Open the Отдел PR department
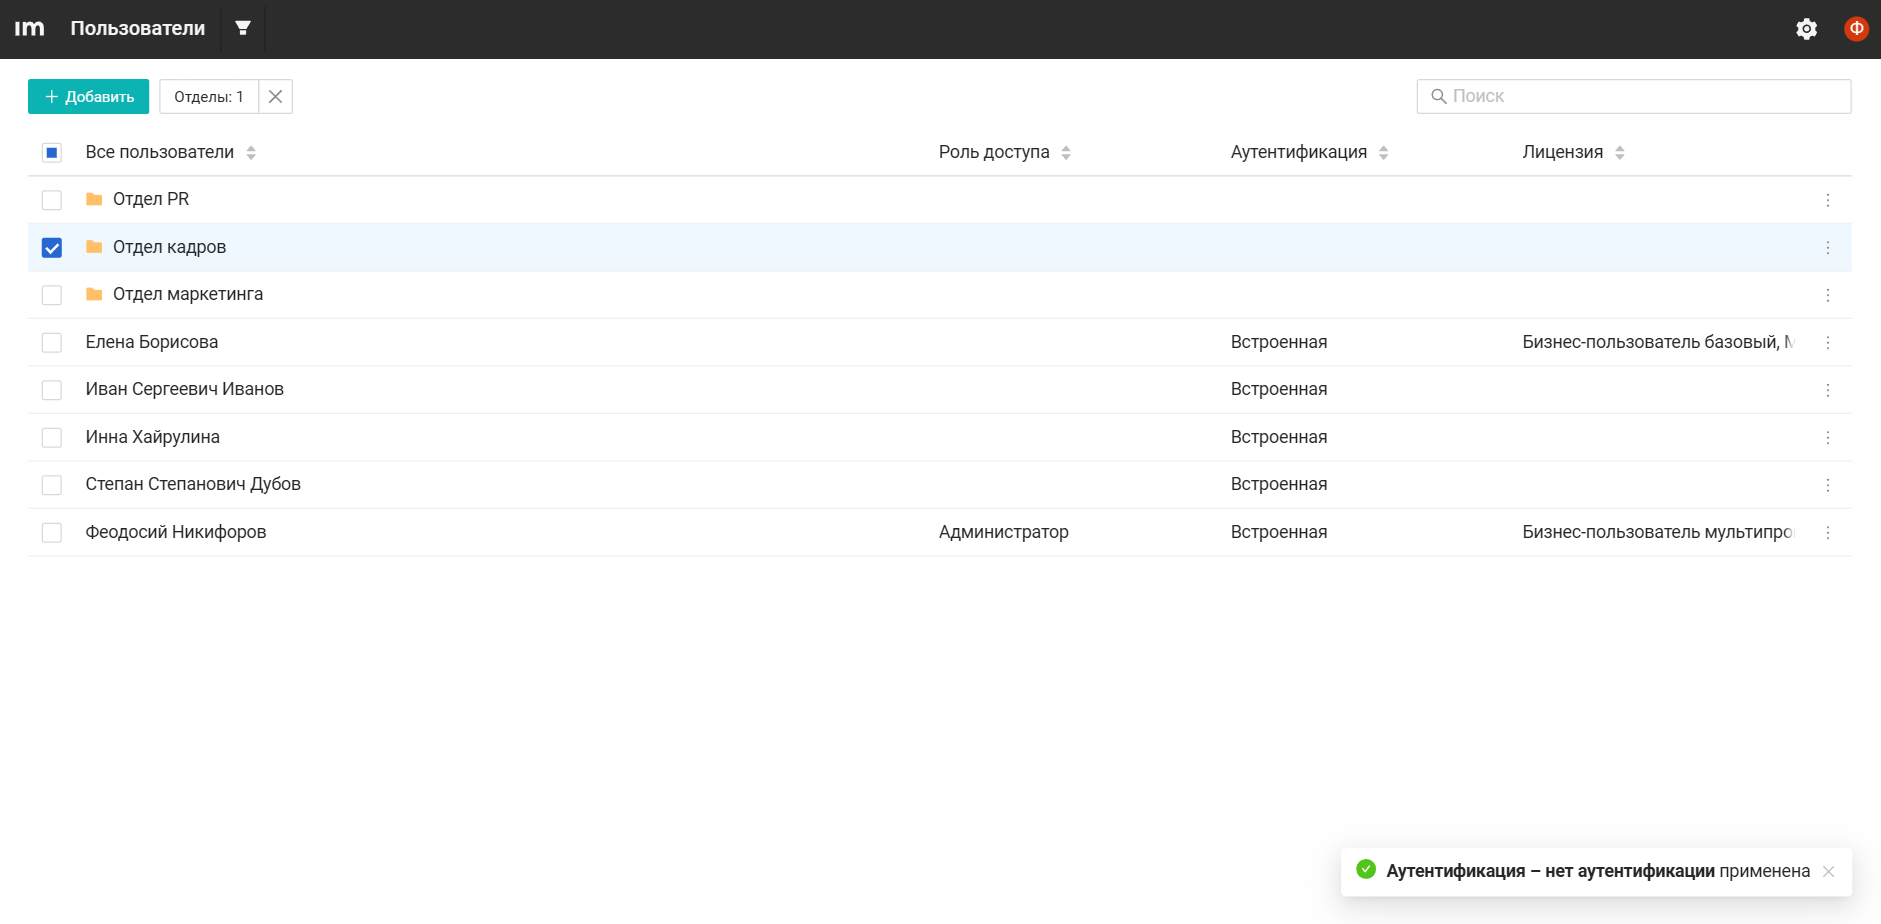 (x=151, y=199)
